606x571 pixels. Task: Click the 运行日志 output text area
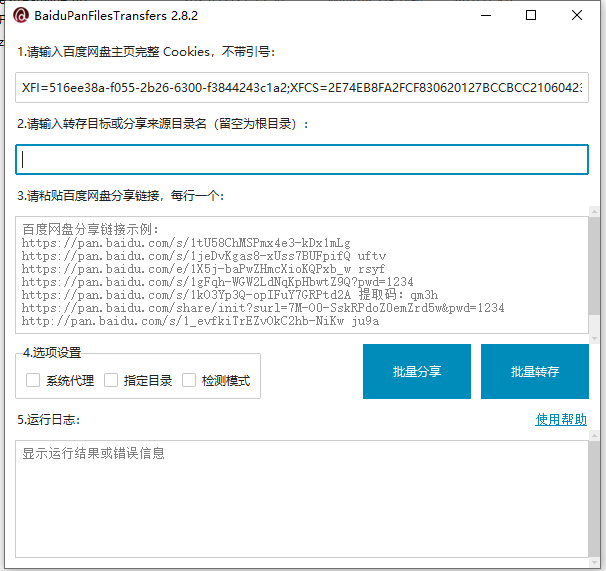pos(300,498)
